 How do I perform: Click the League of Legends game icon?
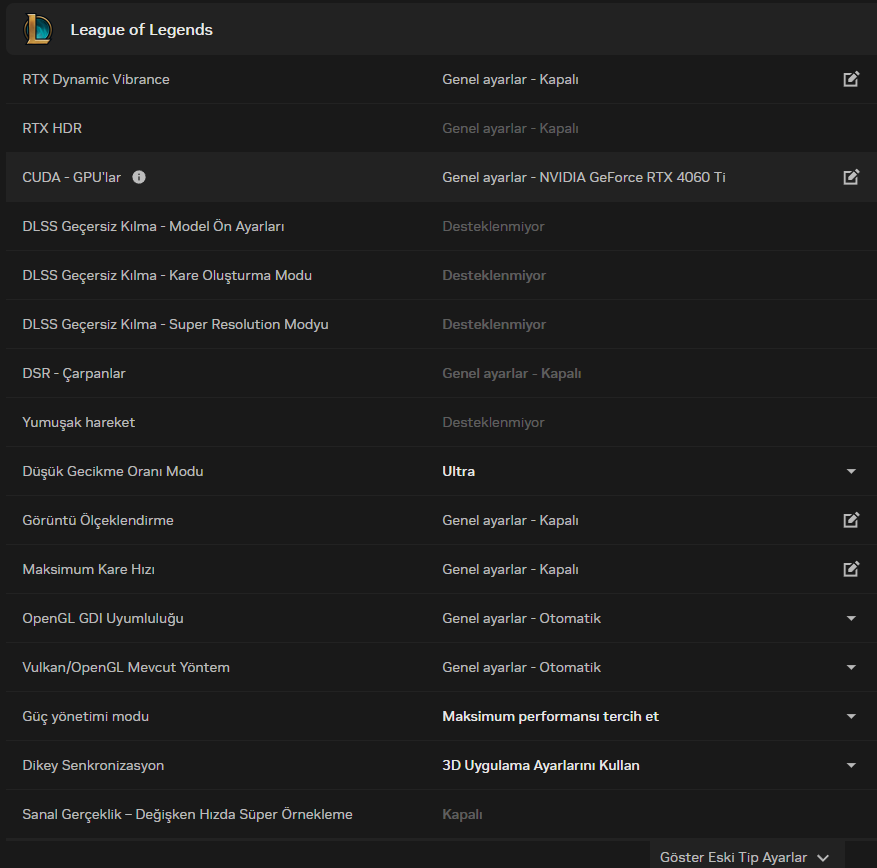click(x=37, y=29)
